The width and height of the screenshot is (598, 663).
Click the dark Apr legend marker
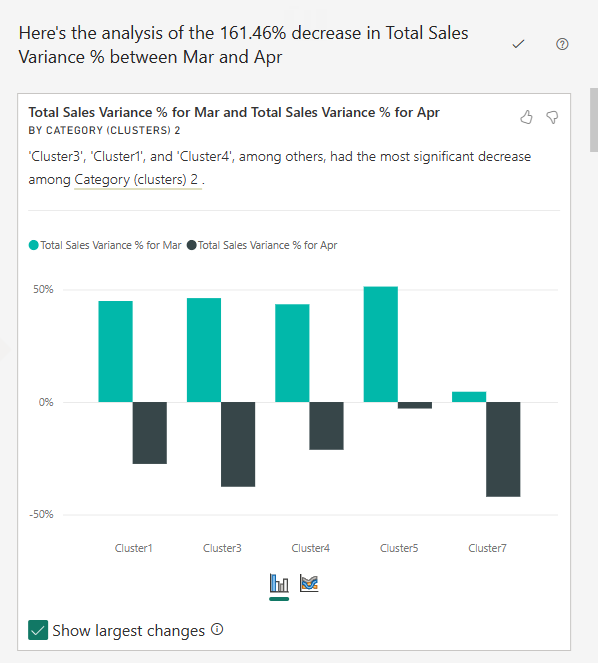(x=192, y=245)
